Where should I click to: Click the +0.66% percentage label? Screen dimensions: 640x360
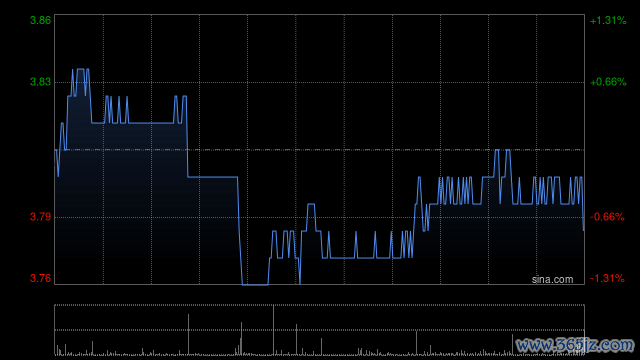pos(608,82)
